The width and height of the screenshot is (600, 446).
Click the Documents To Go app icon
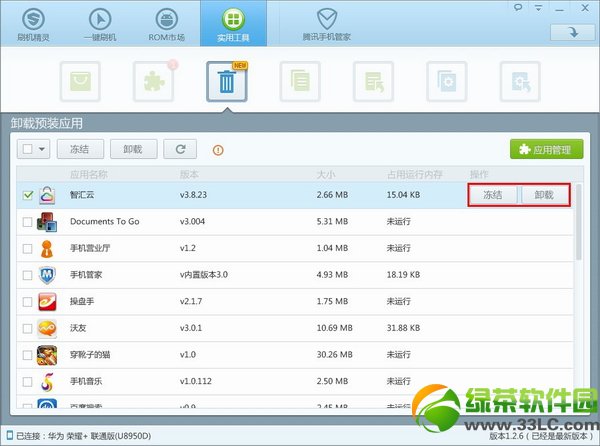(47, 222)
